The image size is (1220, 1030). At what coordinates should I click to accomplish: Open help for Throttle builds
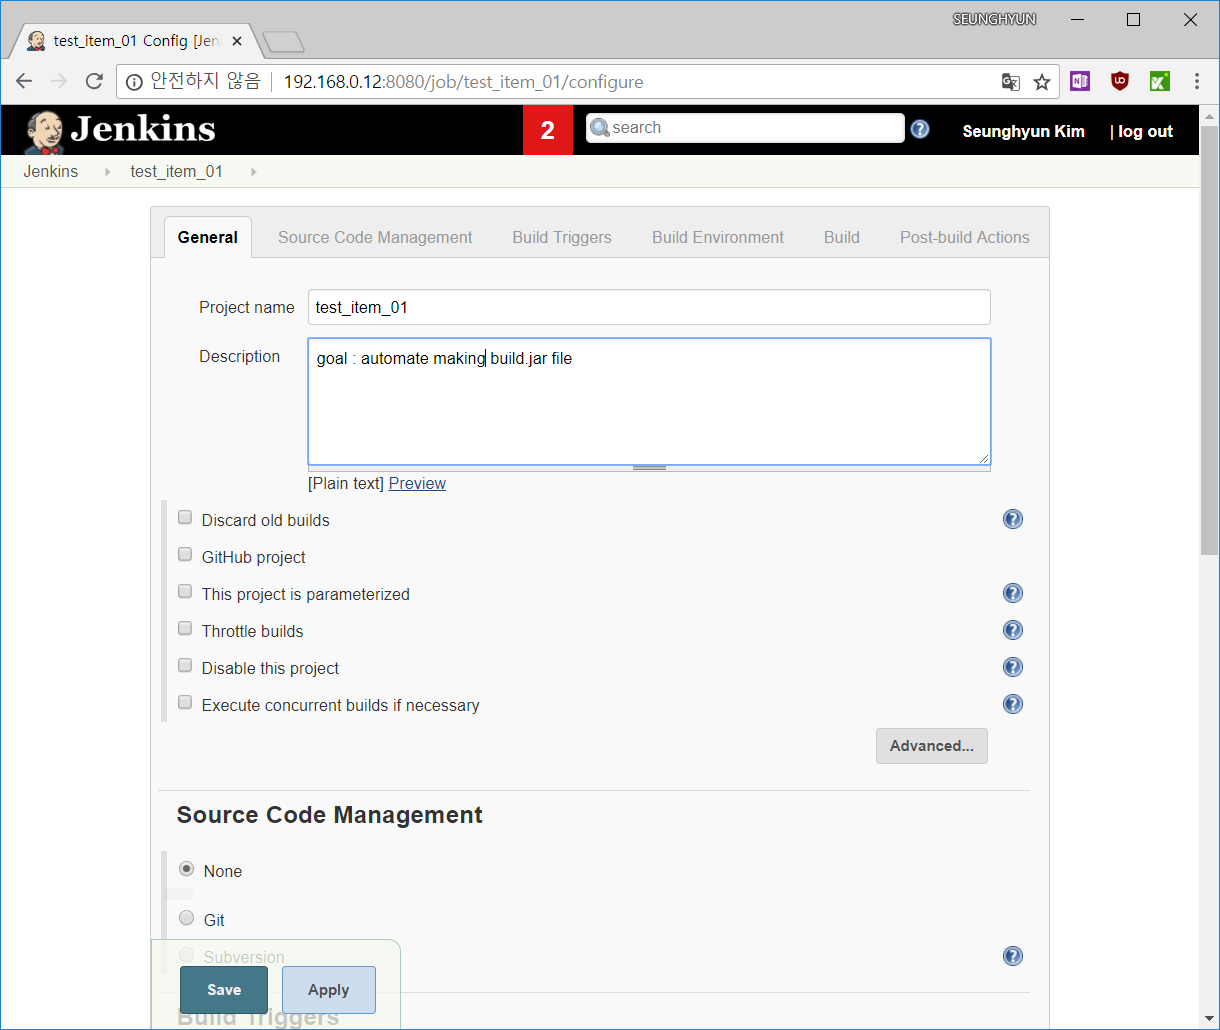coord(1013,630)
